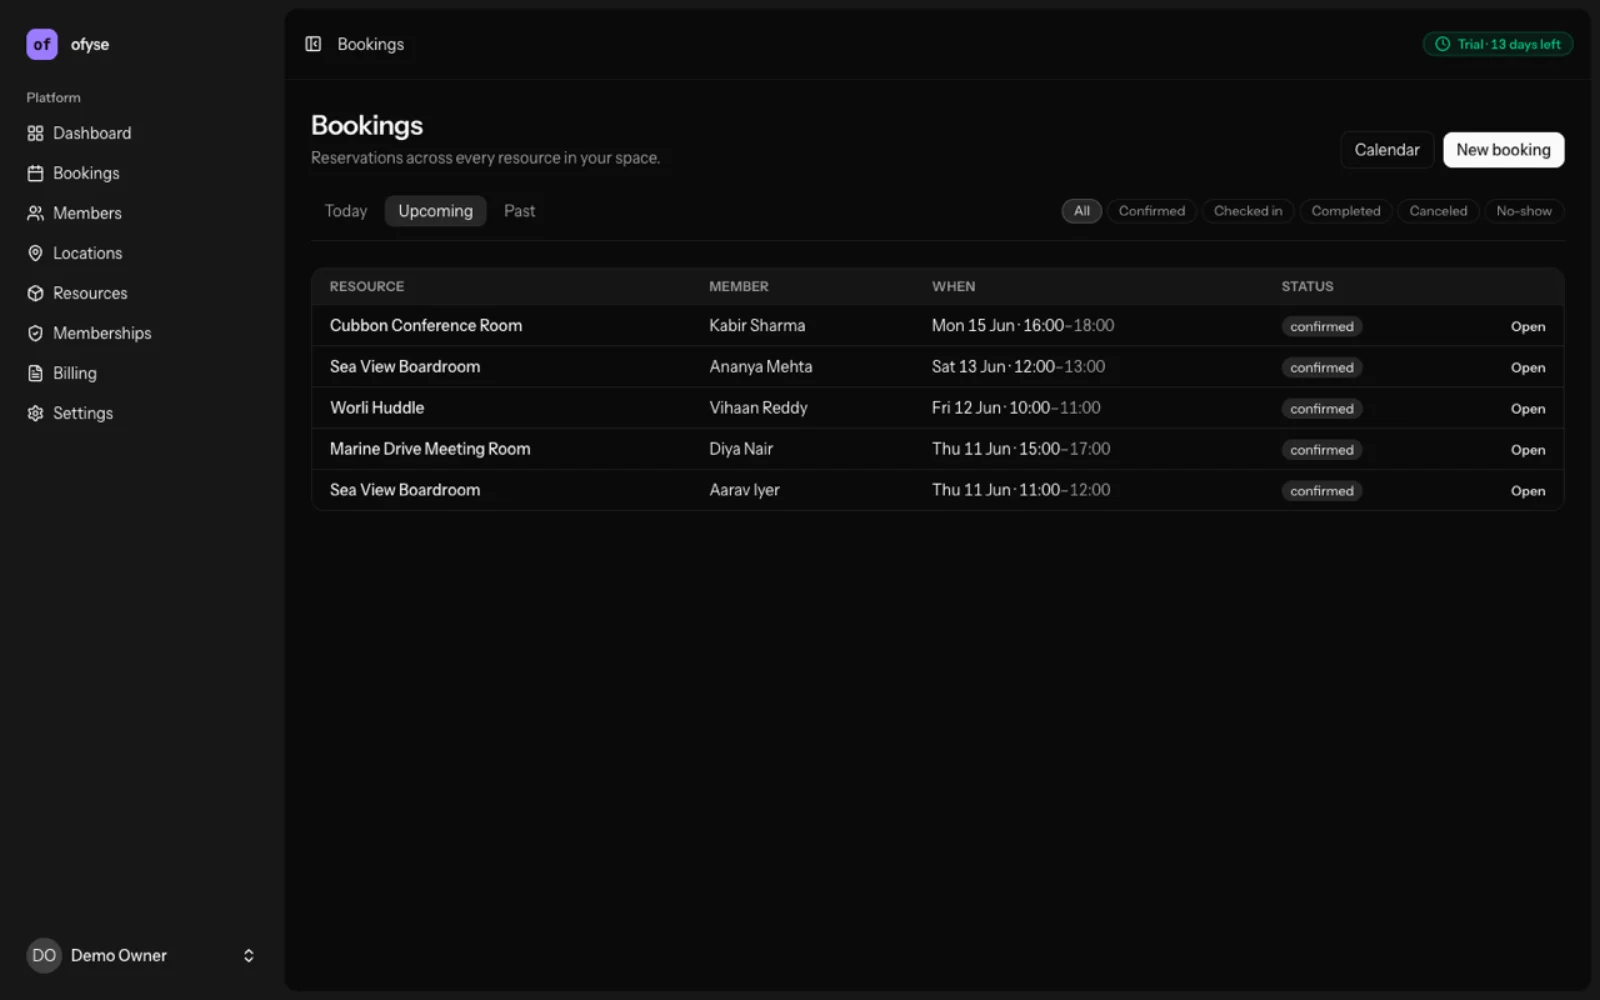Select the Upcoming tab
This screenshot has height=1000, width=1600.
click(x=435, y=211)
